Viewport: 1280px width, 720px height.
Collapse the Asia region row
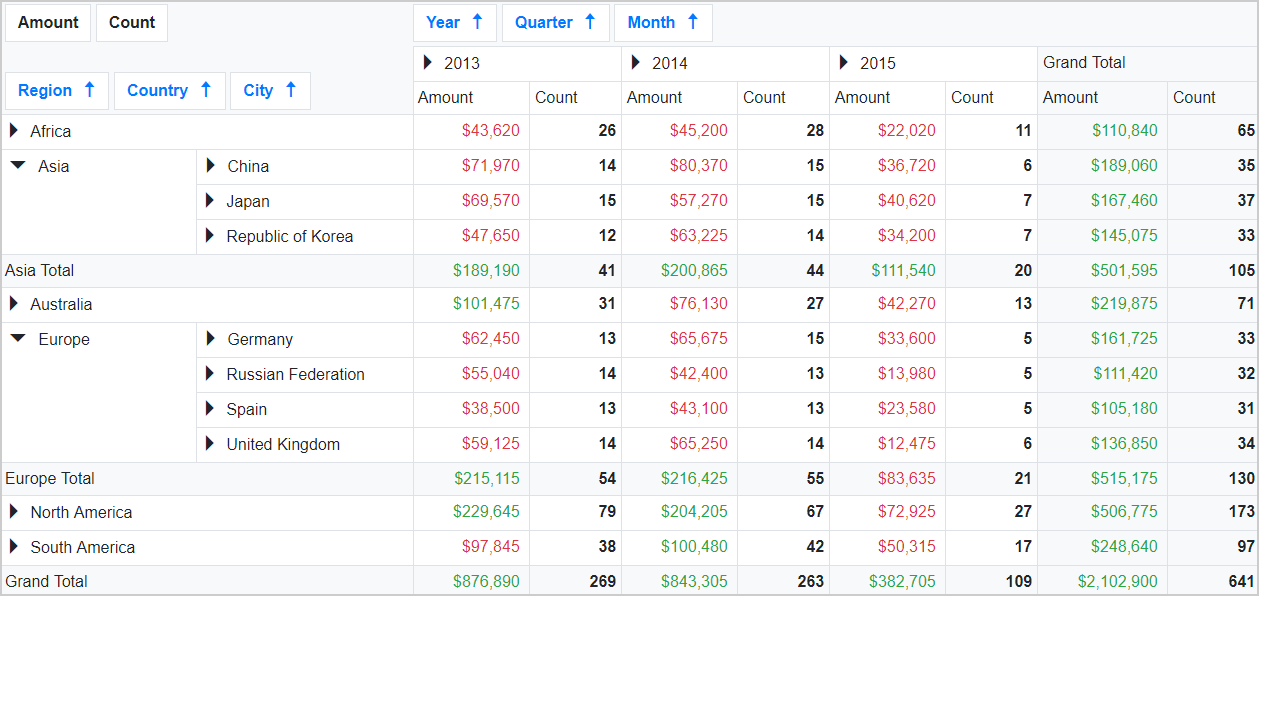coord(18,166)
